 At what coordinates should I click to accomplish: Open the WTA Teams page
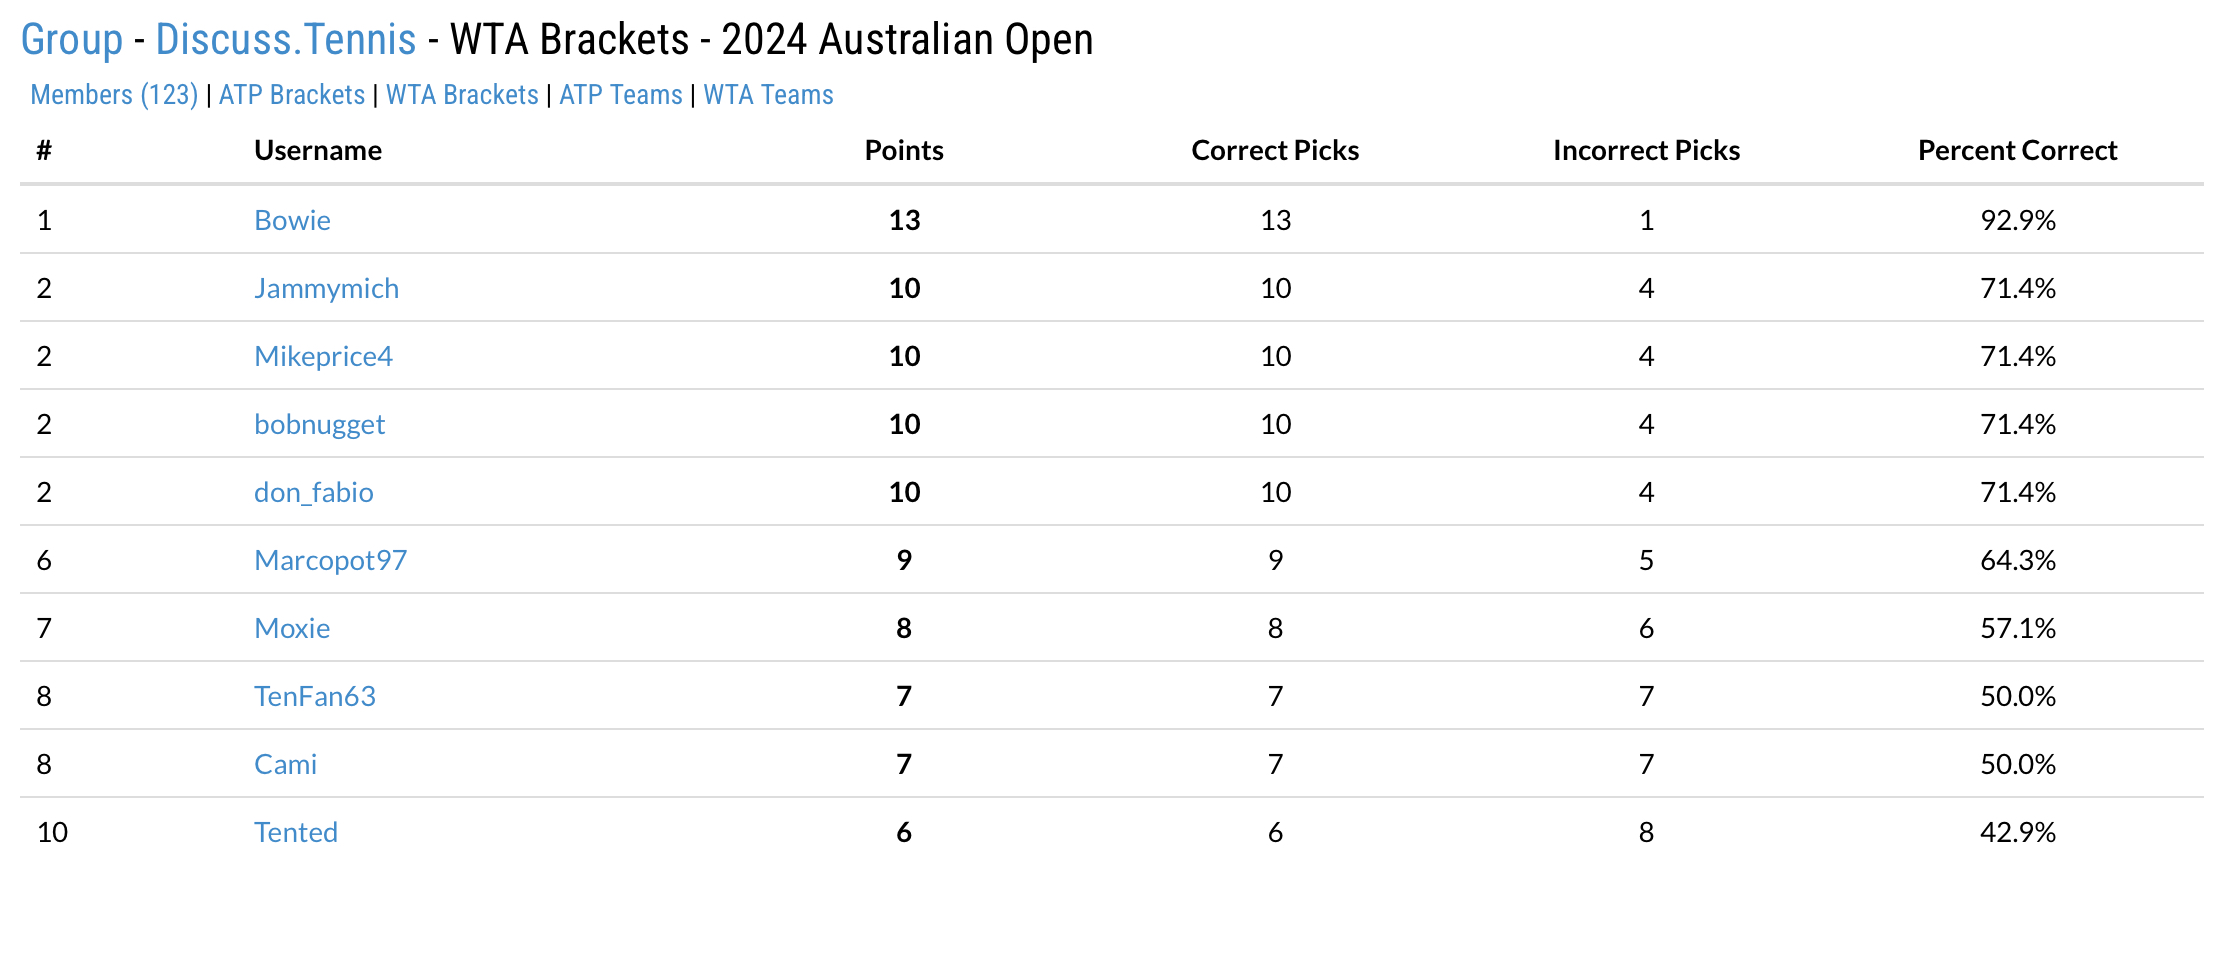click(768, 95)
